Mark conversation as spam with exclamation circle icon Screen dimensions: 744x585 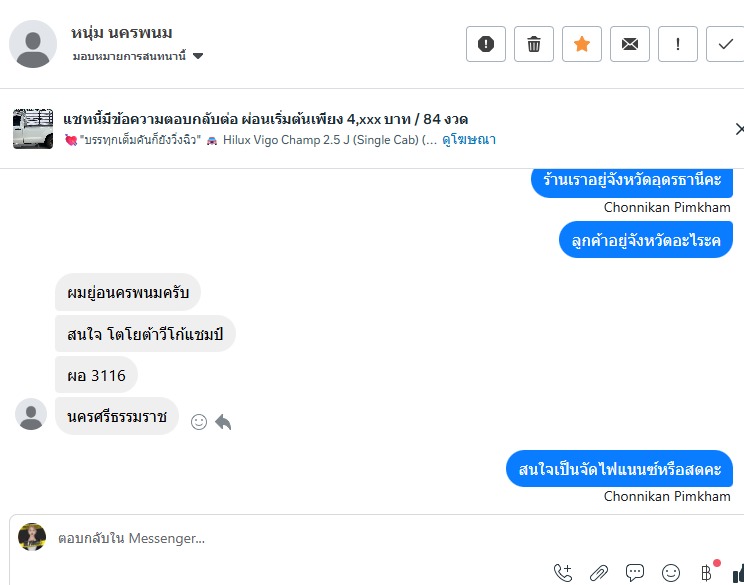[486, 44]
